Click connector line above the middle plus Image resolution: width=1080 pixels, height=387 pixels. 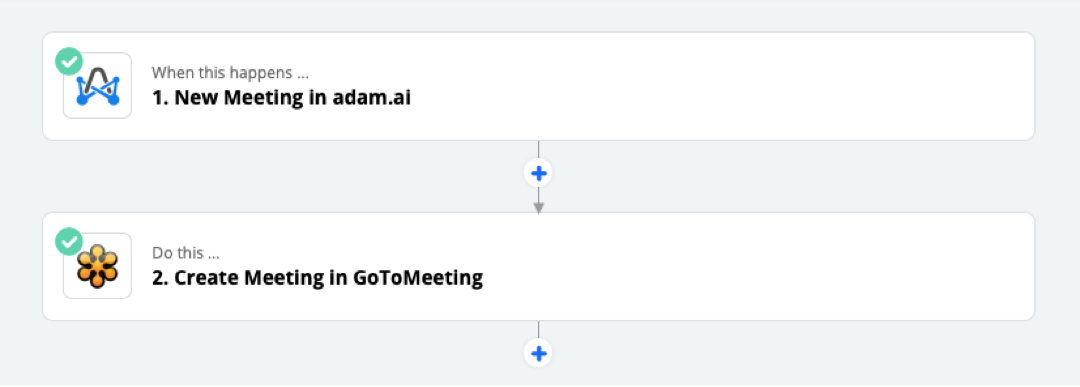[x=539, y=150]
